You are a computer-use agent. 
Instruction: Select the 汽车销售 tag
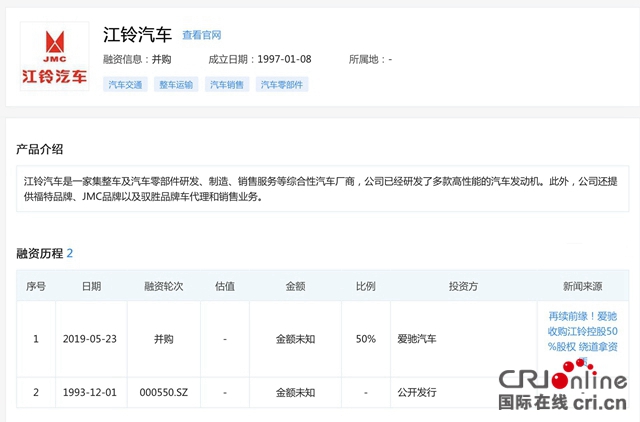227,84
